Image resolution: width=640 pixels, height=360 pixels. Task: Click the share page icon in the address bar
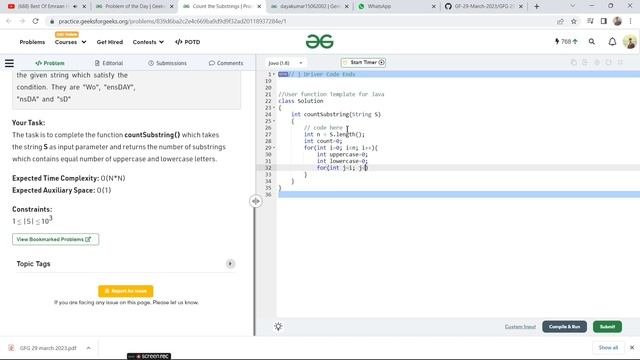560,21
